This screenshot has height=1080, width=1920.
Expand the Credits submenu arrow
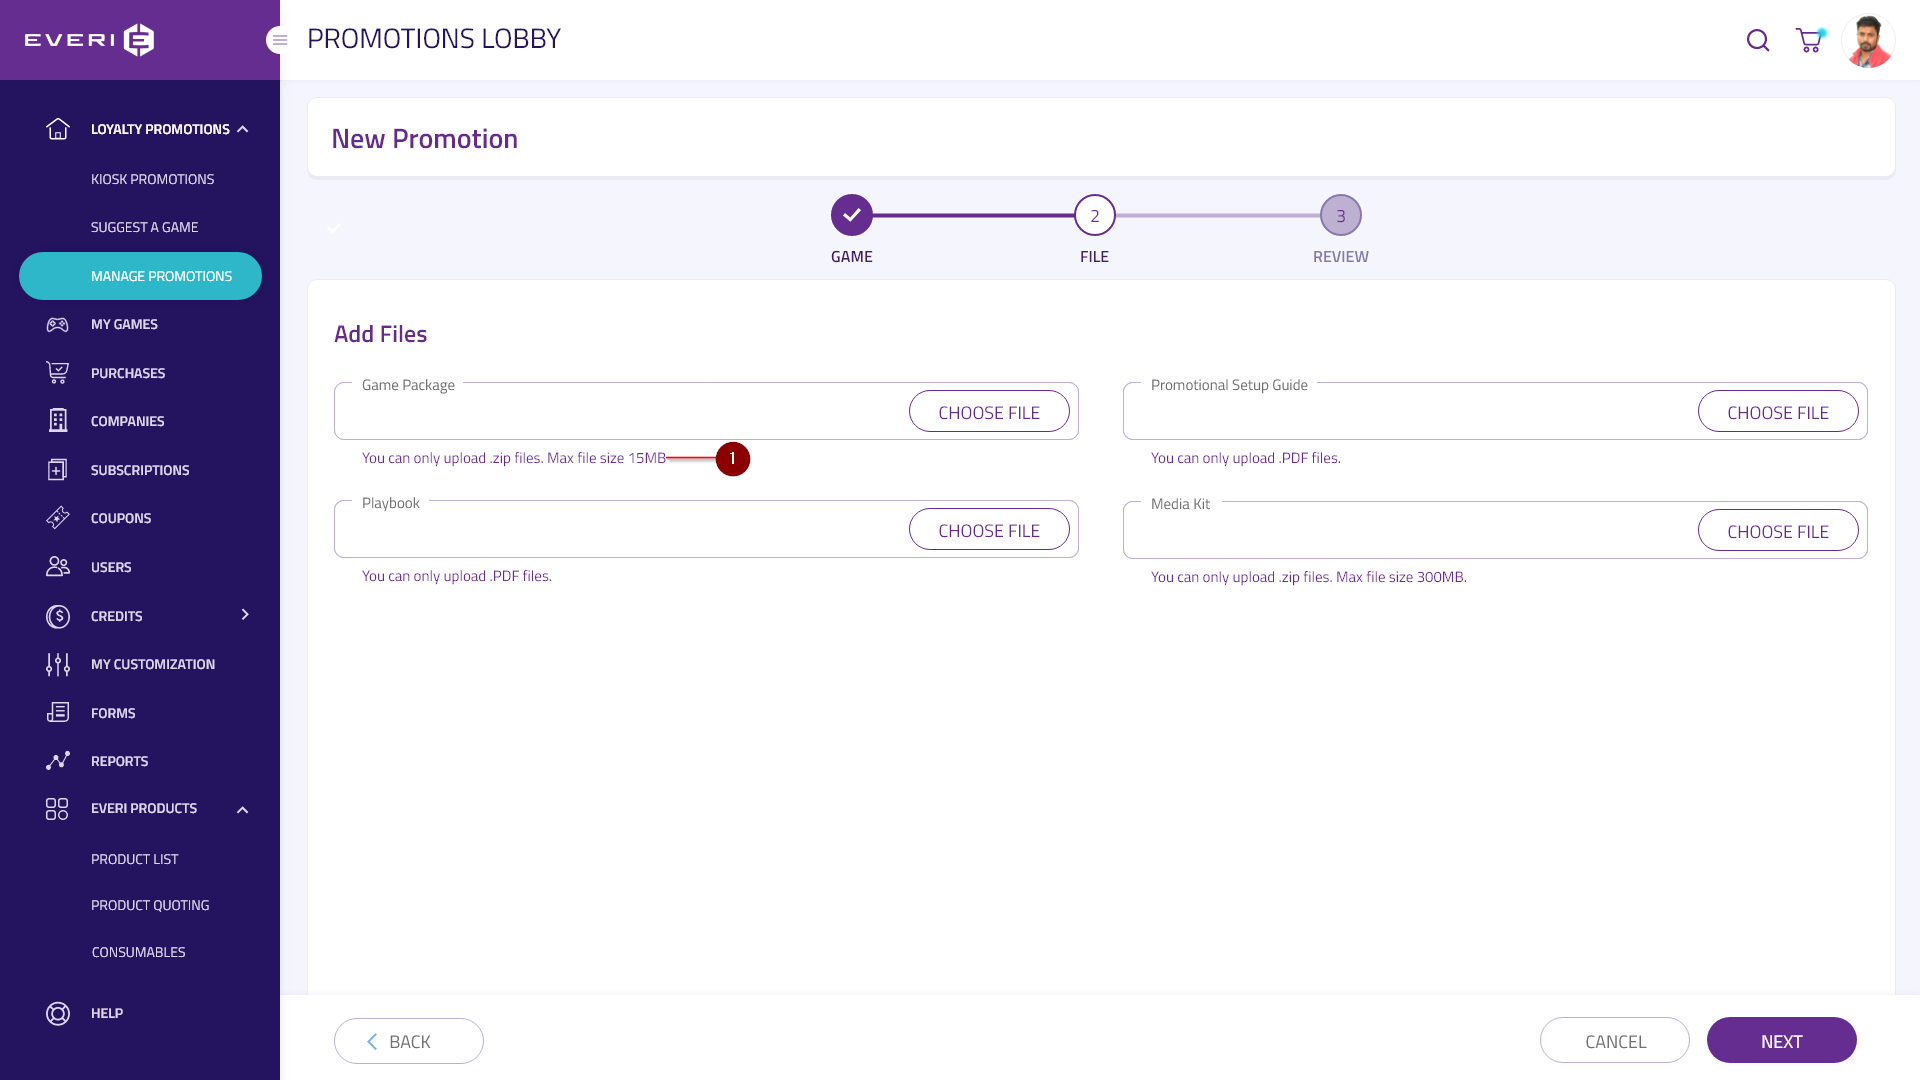tap(245, 614)
